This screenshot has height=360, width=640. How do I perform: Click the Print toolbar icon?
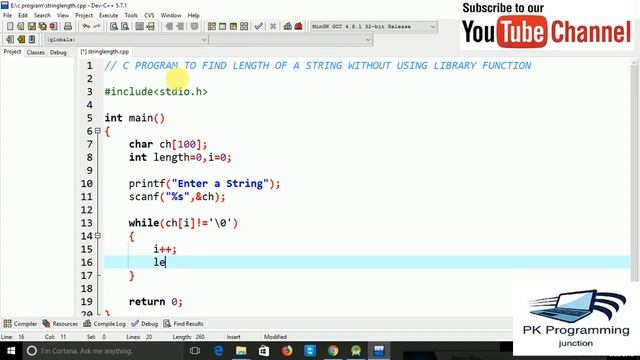68,27
